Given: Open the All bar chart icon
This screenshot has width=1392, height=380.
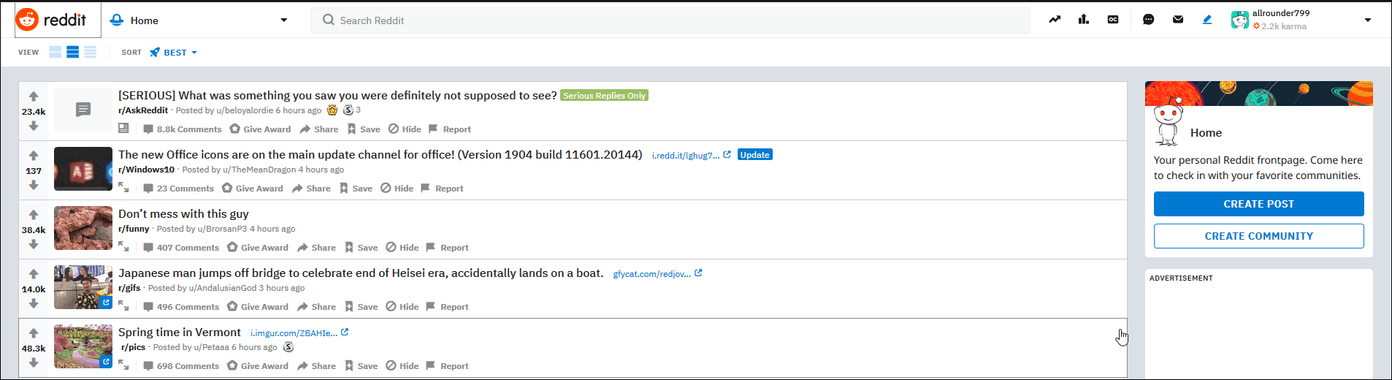Looking at the screenshot, I should [x=1084, y=20].
